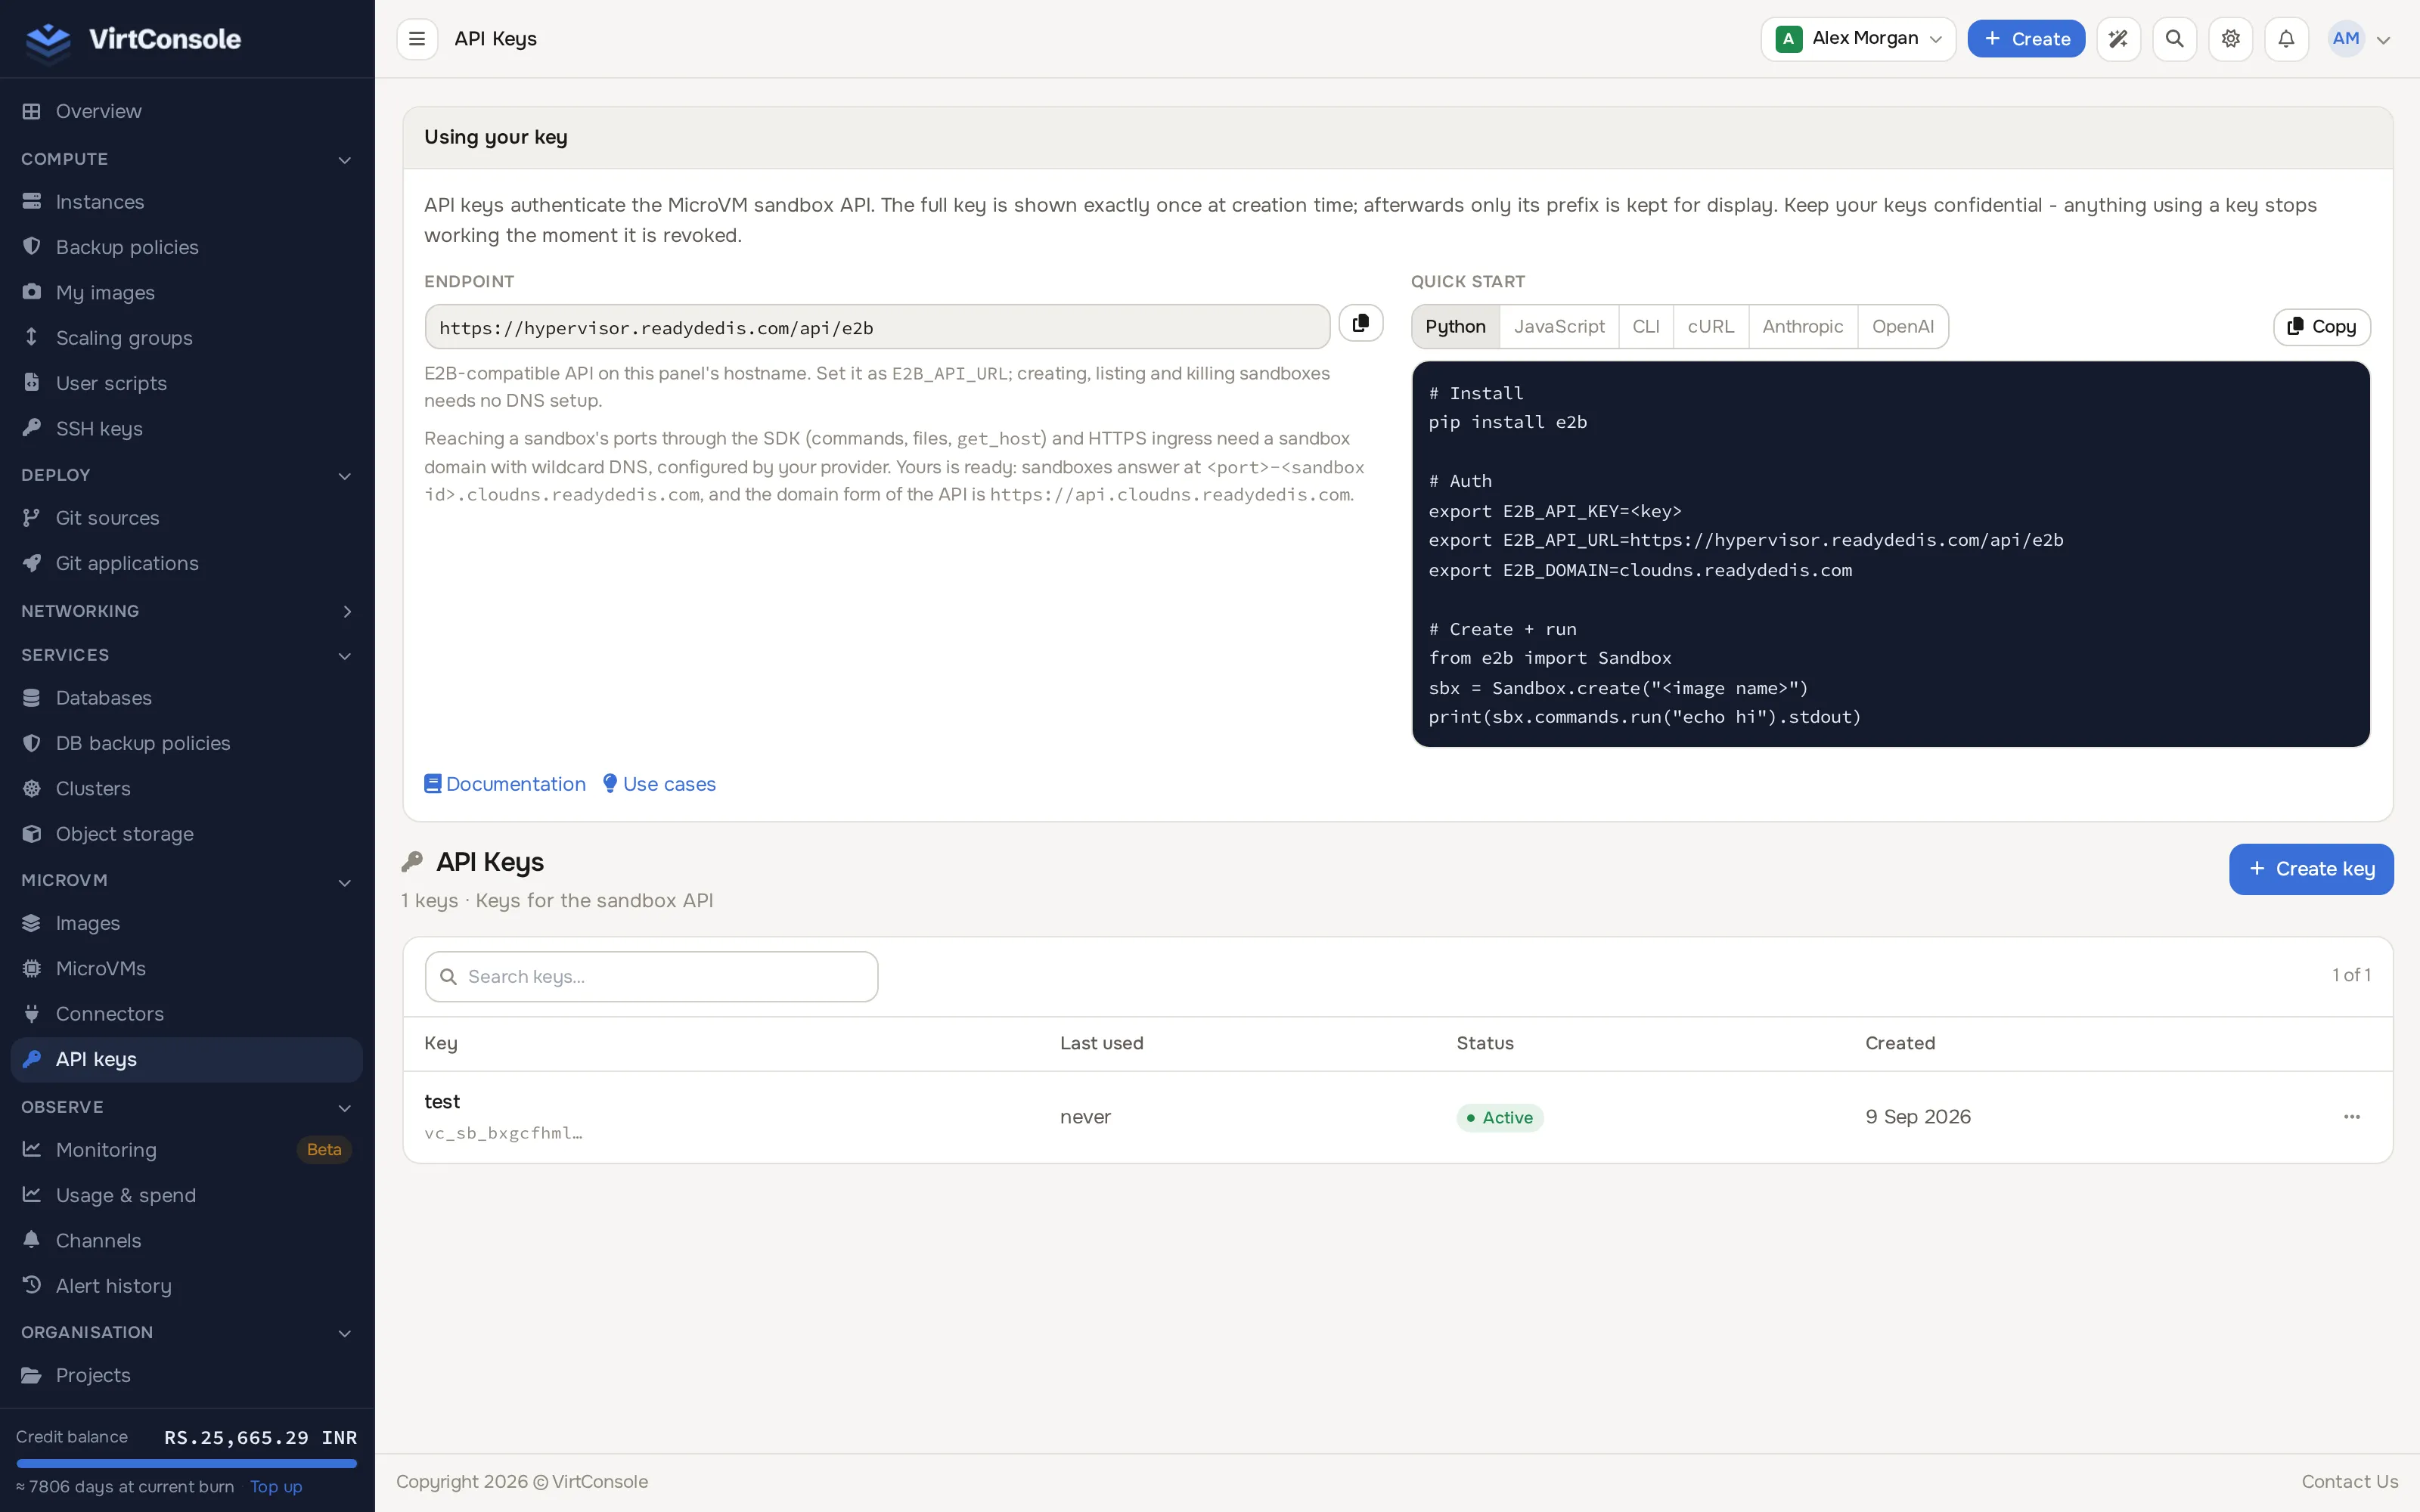This screenshot has height=1512, width=2420.
Task: Copy the quick start code snippet
Action: tap(2321, 327)
